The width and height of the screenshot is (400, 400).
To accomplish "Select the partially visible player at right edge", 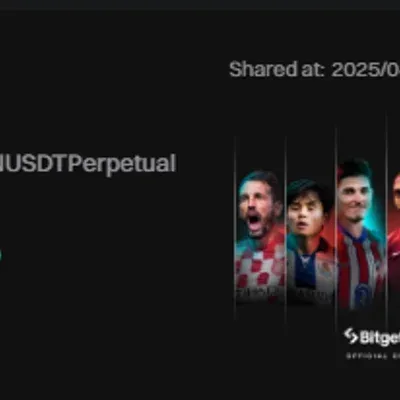I will pyautogui.click(x=394, y=233).
